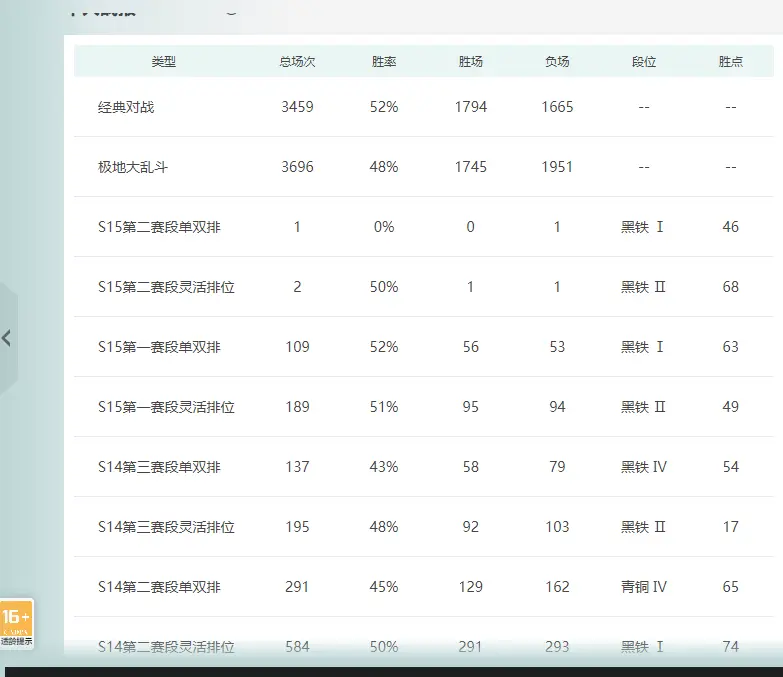Click the 3459 total games cell
The width and height of the screenshot is (783, 677).
pos(297,107)
